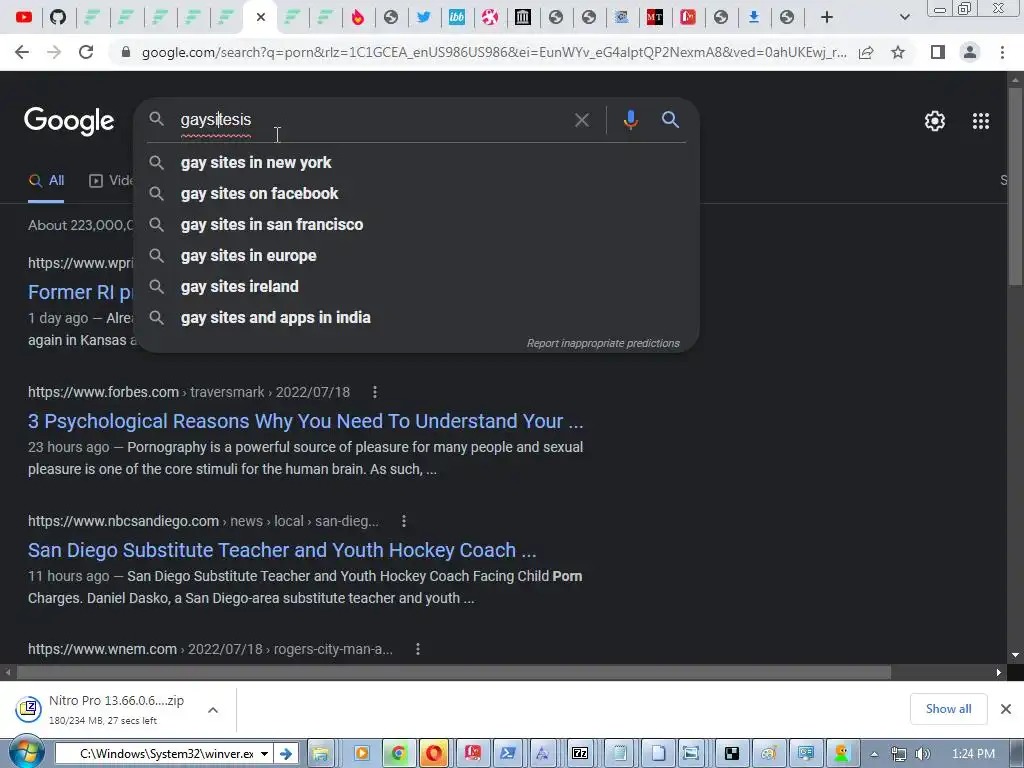Open the Google apps grid
Viewport: 1024px width, 768px height.
(x=980, y=121)
